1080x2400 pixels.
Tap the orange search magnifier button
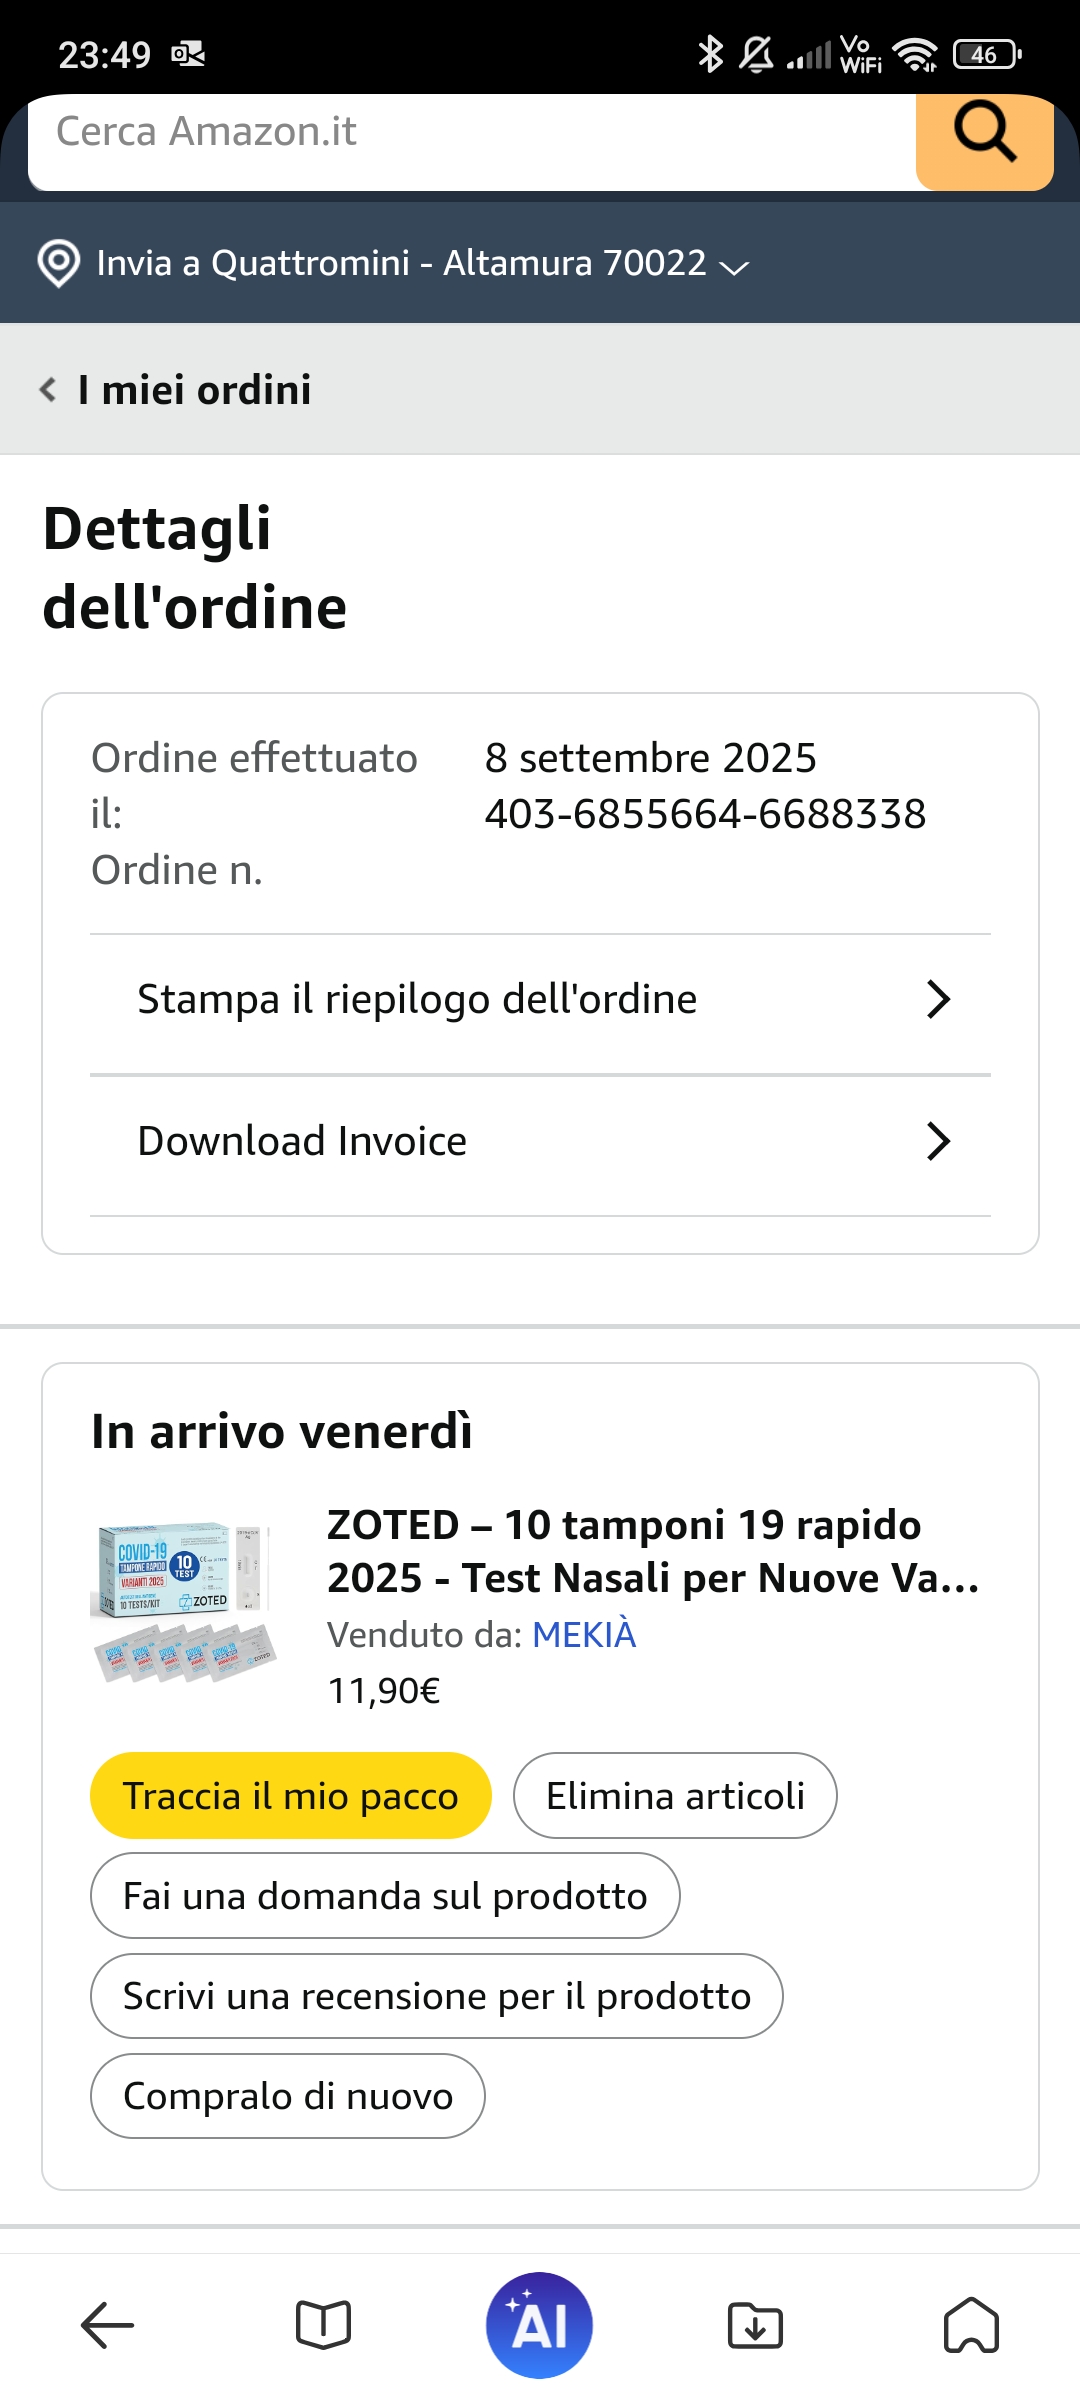click(984, 135)
